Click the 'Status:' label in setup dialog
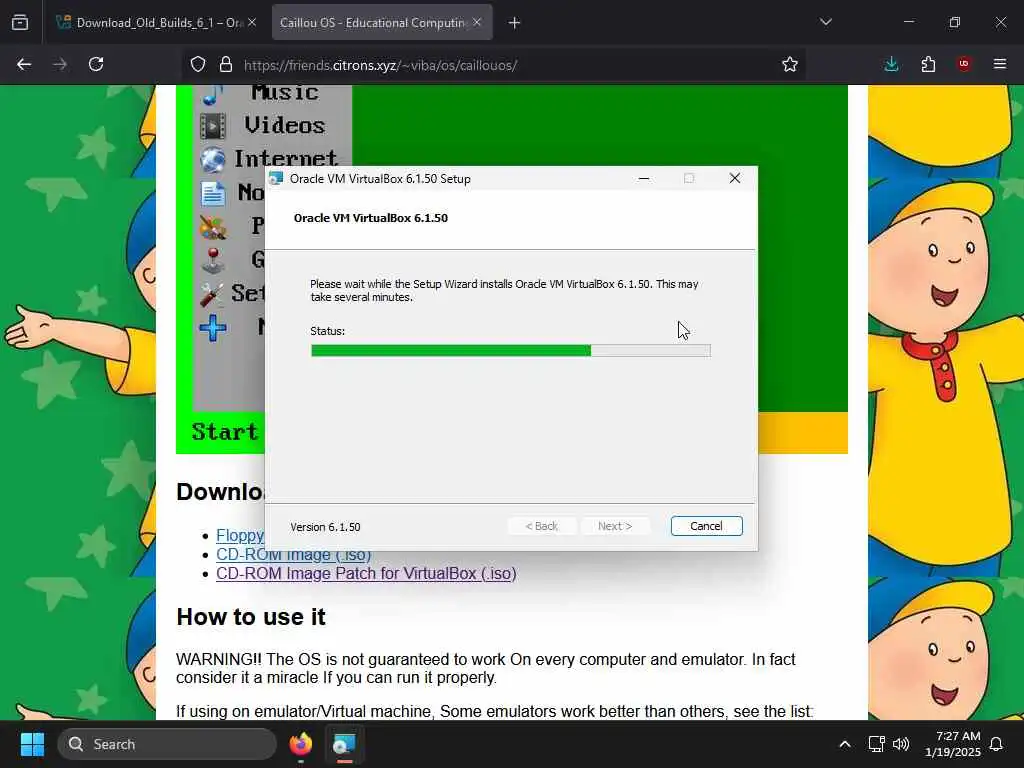Screen dimensions: 1024x768 [328, 331]
